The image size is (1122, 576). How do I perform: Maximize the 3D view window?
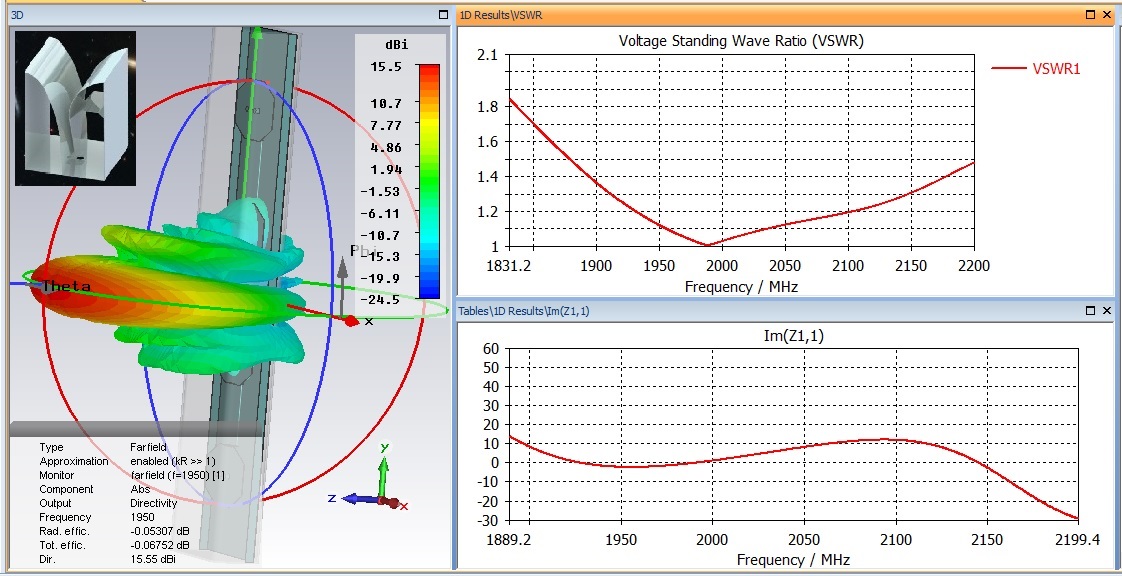[x=444, y=14]
